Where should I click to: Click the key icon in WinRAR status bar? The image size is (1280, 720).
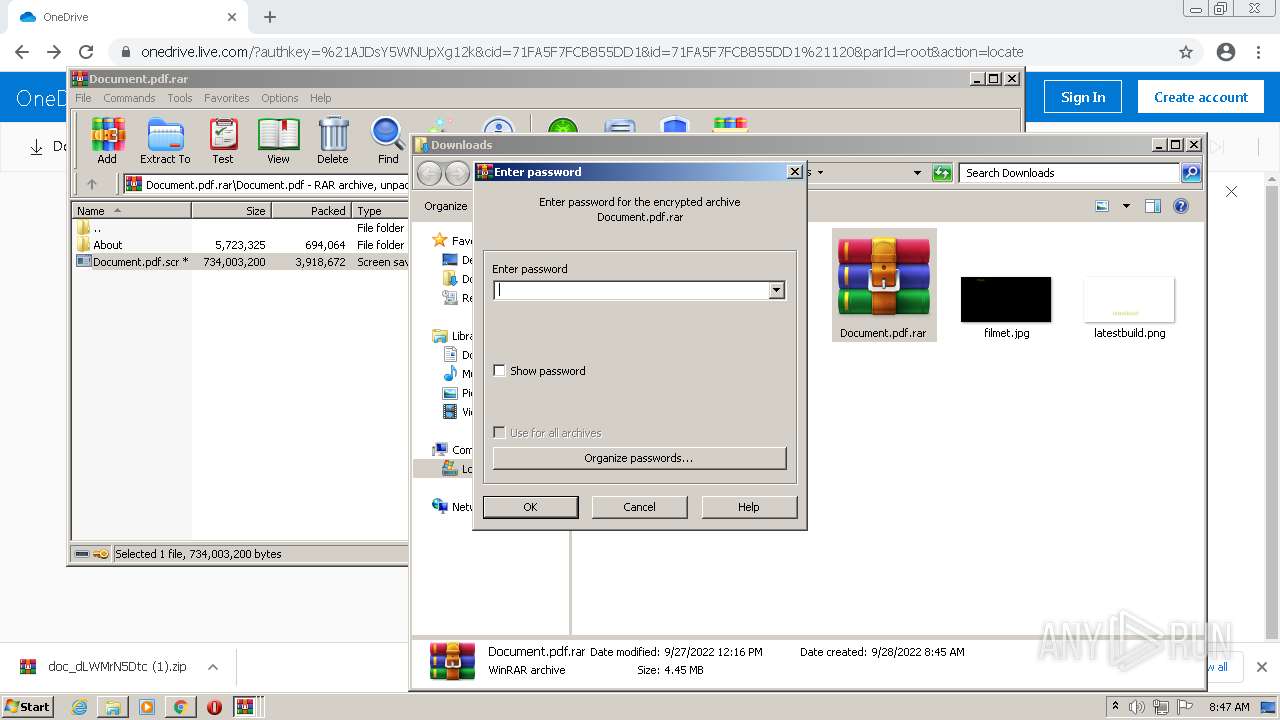click(101, 554)
